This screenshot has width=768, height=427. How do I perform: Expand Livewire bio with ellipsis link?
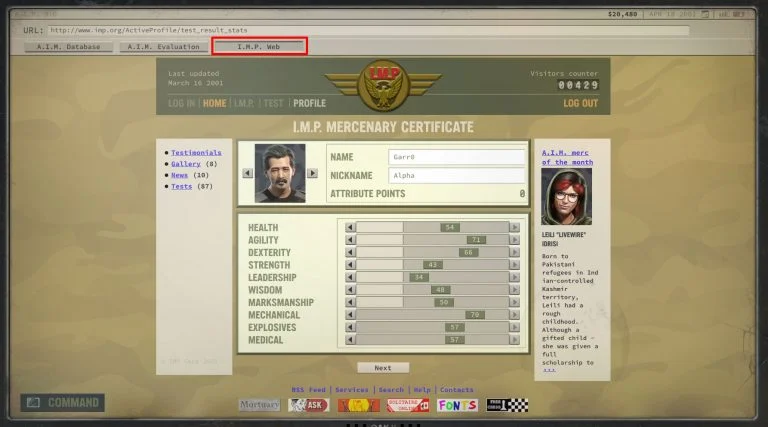549,370
